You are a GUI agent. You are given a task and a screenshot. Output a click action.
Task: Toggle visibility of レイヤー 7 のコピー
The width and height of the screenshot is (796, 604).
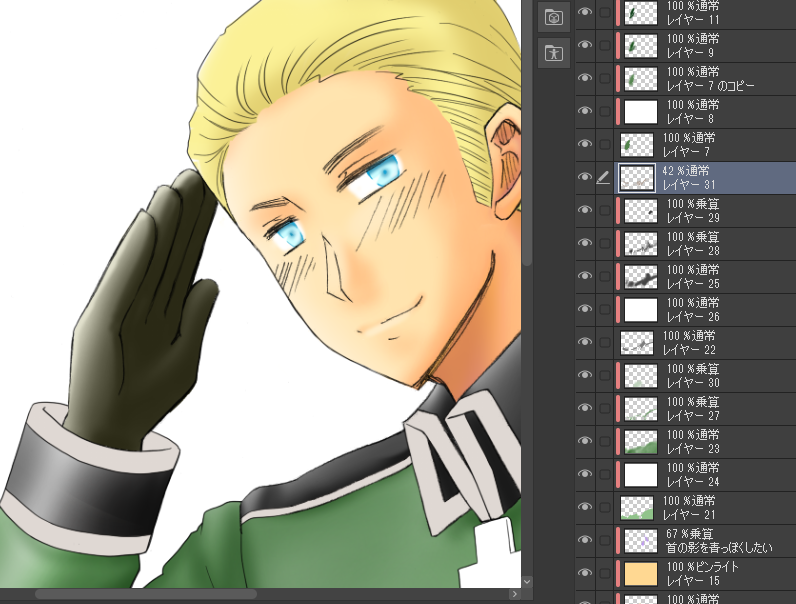[x=585, y=78]
